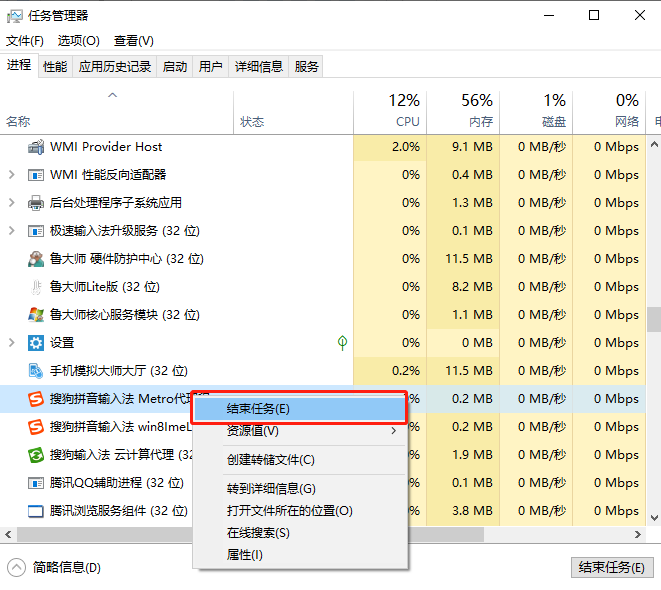Switch to the 应用历史记录 tab
Viewport: 661px width, 590px height.
pyautogui.click(x=115, y=67)
